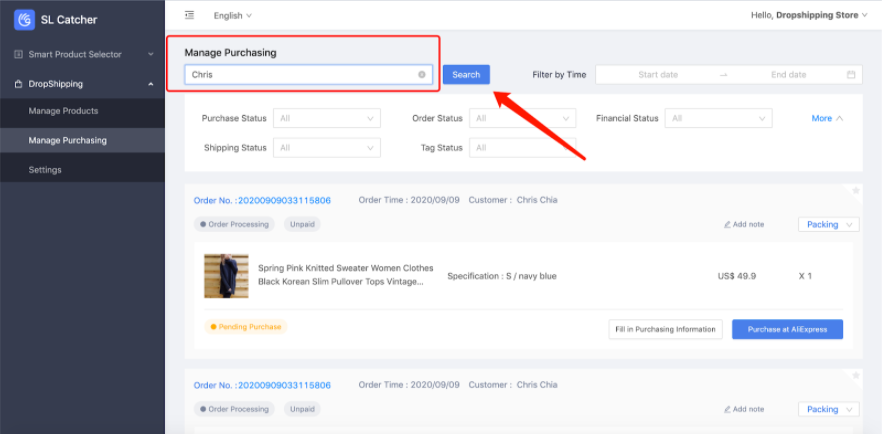Collapse the DropShipping menu section
Viewport: 882px width, 434px height.
[150, 84]
